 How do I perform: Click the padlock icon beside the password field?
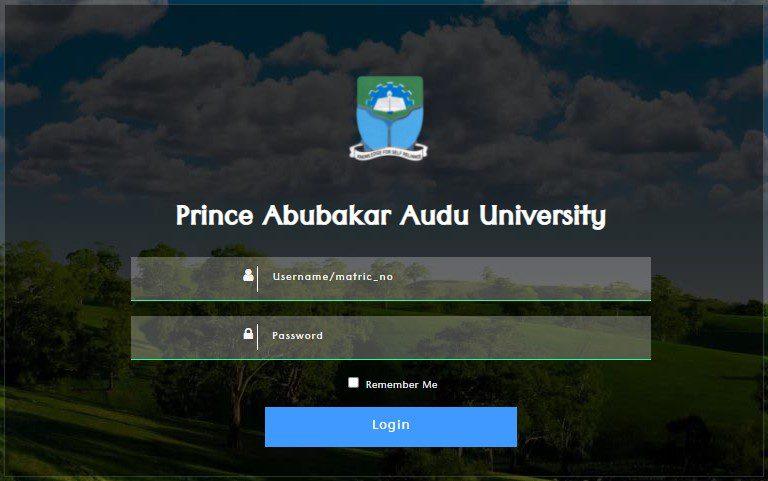(248, 334)
